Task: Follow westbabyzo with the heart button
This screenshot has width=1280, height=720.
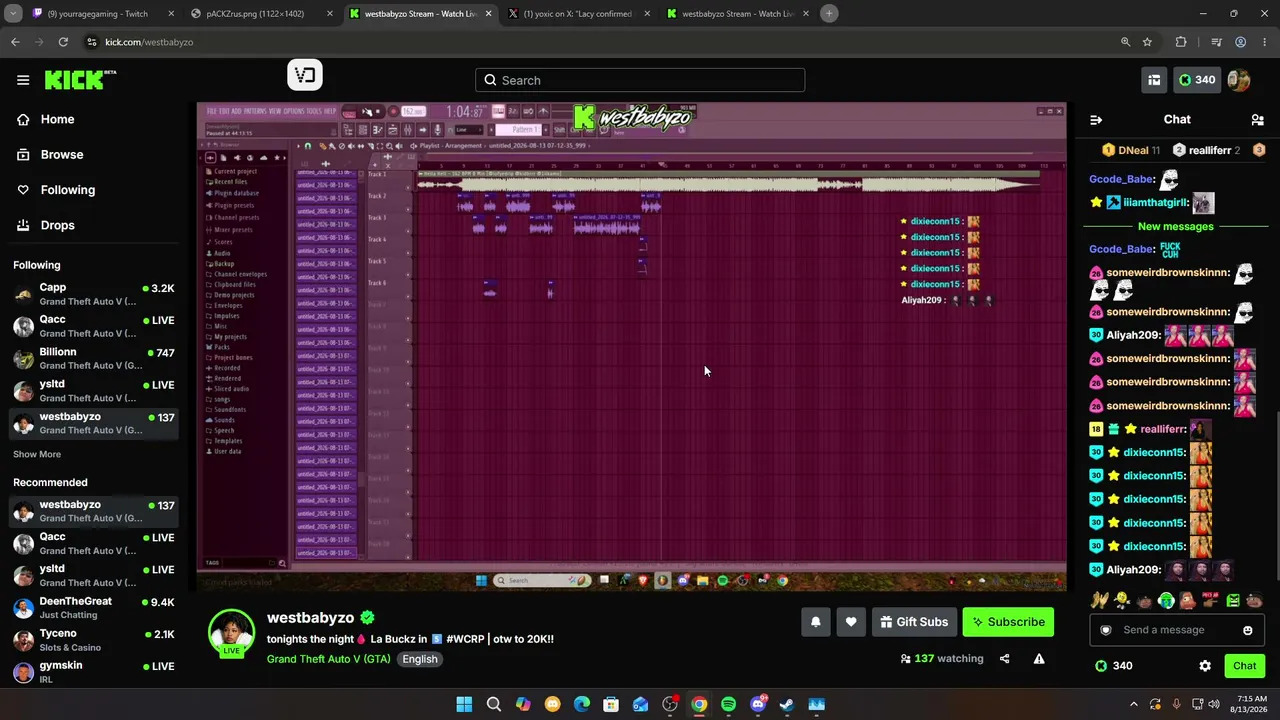Action: click(x=851, y=622)
